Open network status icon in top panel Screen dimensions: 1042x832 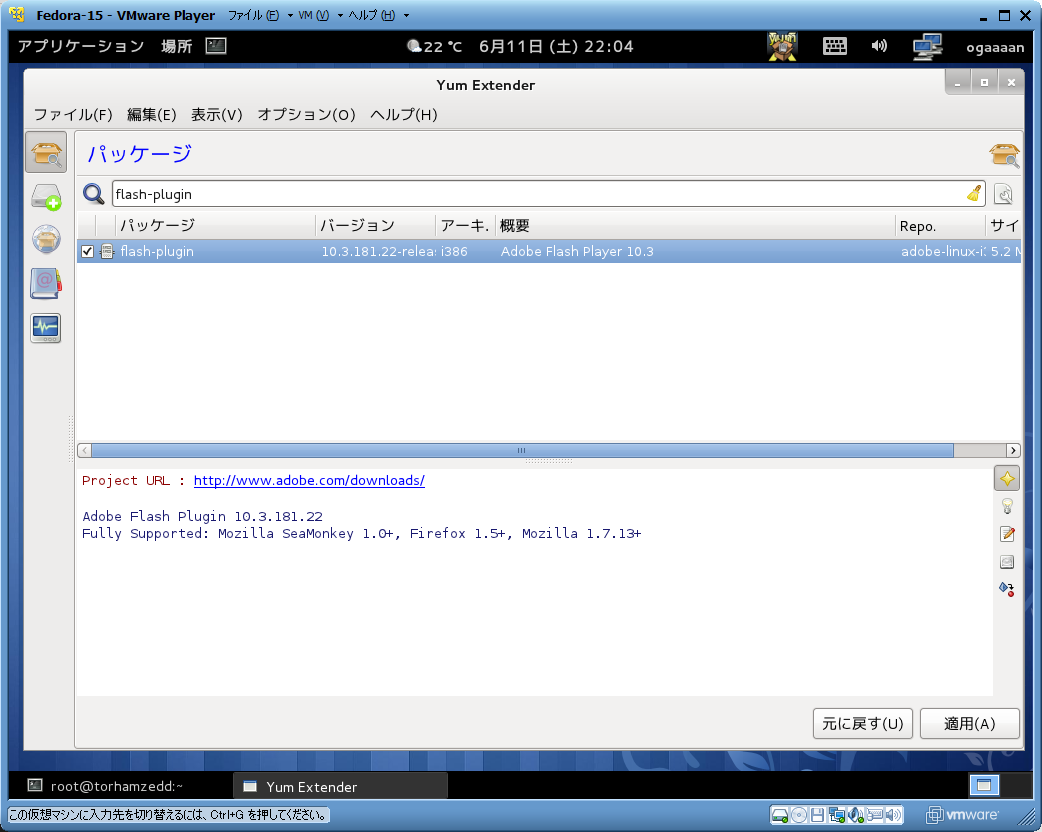point(927,47)
